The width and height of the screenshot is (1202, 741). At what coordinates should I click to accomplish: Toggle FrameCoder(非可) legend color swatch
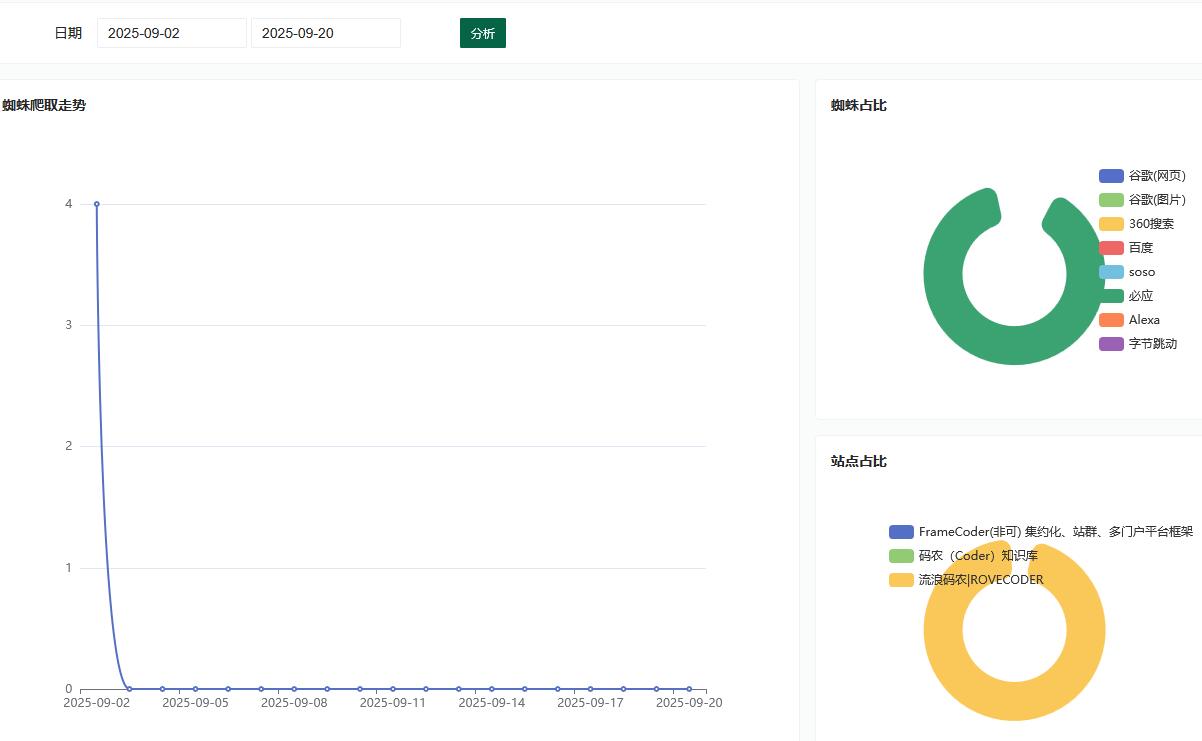point(901,532)
